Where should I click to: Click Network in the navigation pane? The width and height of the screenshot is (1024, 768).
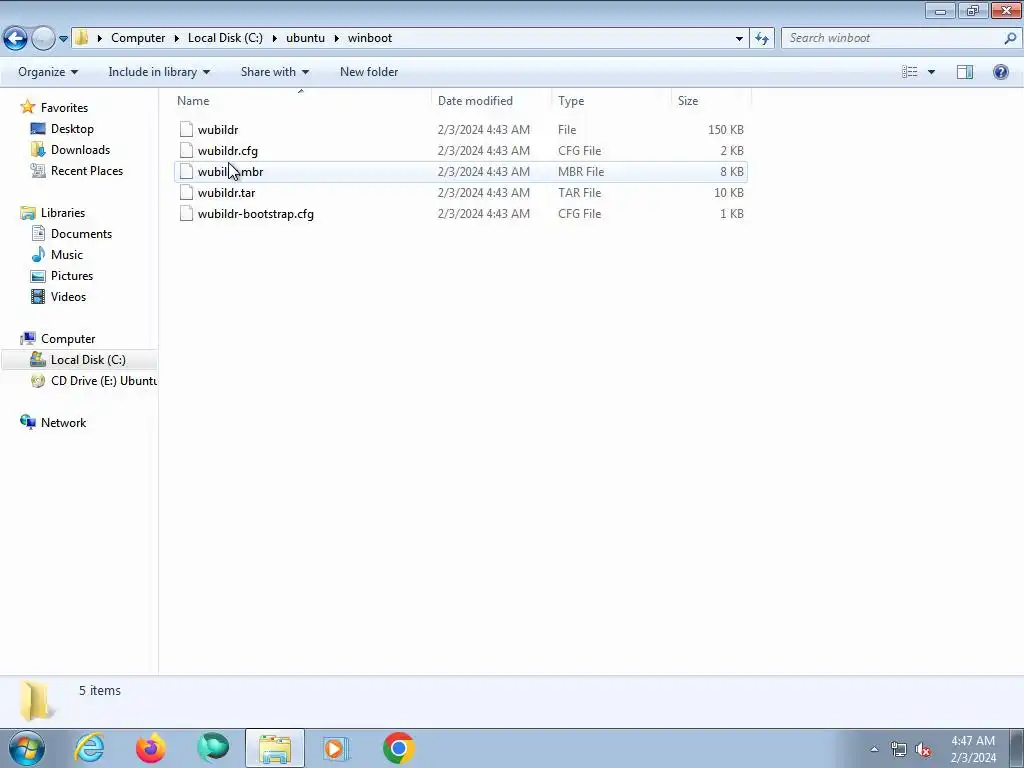63,423
